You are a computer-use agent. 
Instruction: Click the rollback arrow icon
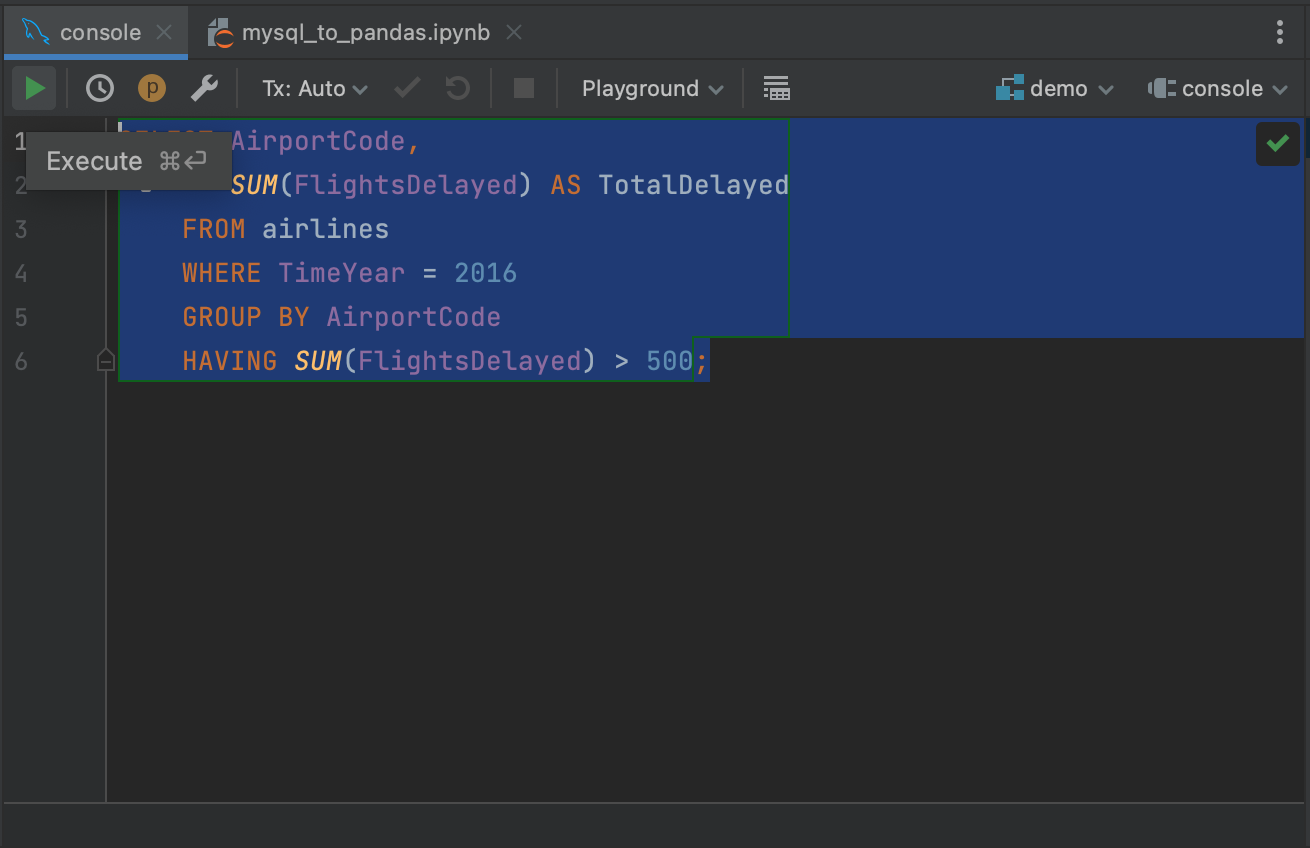(x=458, y=88)
